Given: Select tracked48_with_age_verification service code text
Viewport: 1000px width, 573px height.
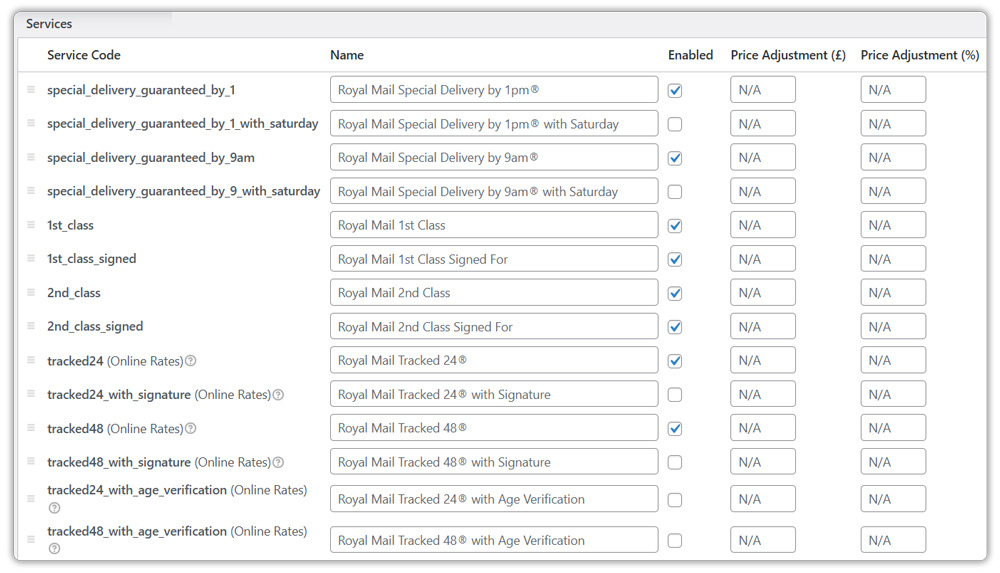Looking at the screenshot, I should coord(137,531).
